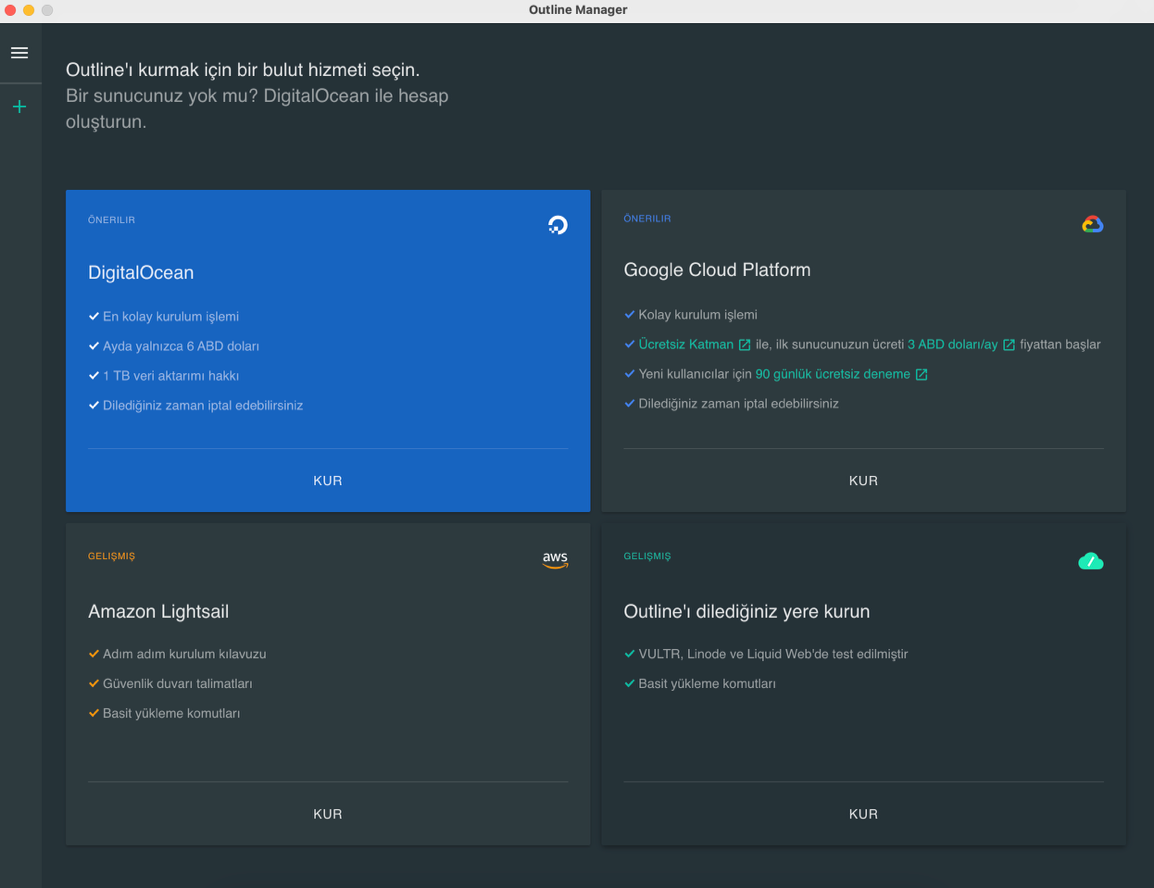This screenshot has height=888, width=1154.
Task: Select the Google Cloud Platform title
Action: 717,270
